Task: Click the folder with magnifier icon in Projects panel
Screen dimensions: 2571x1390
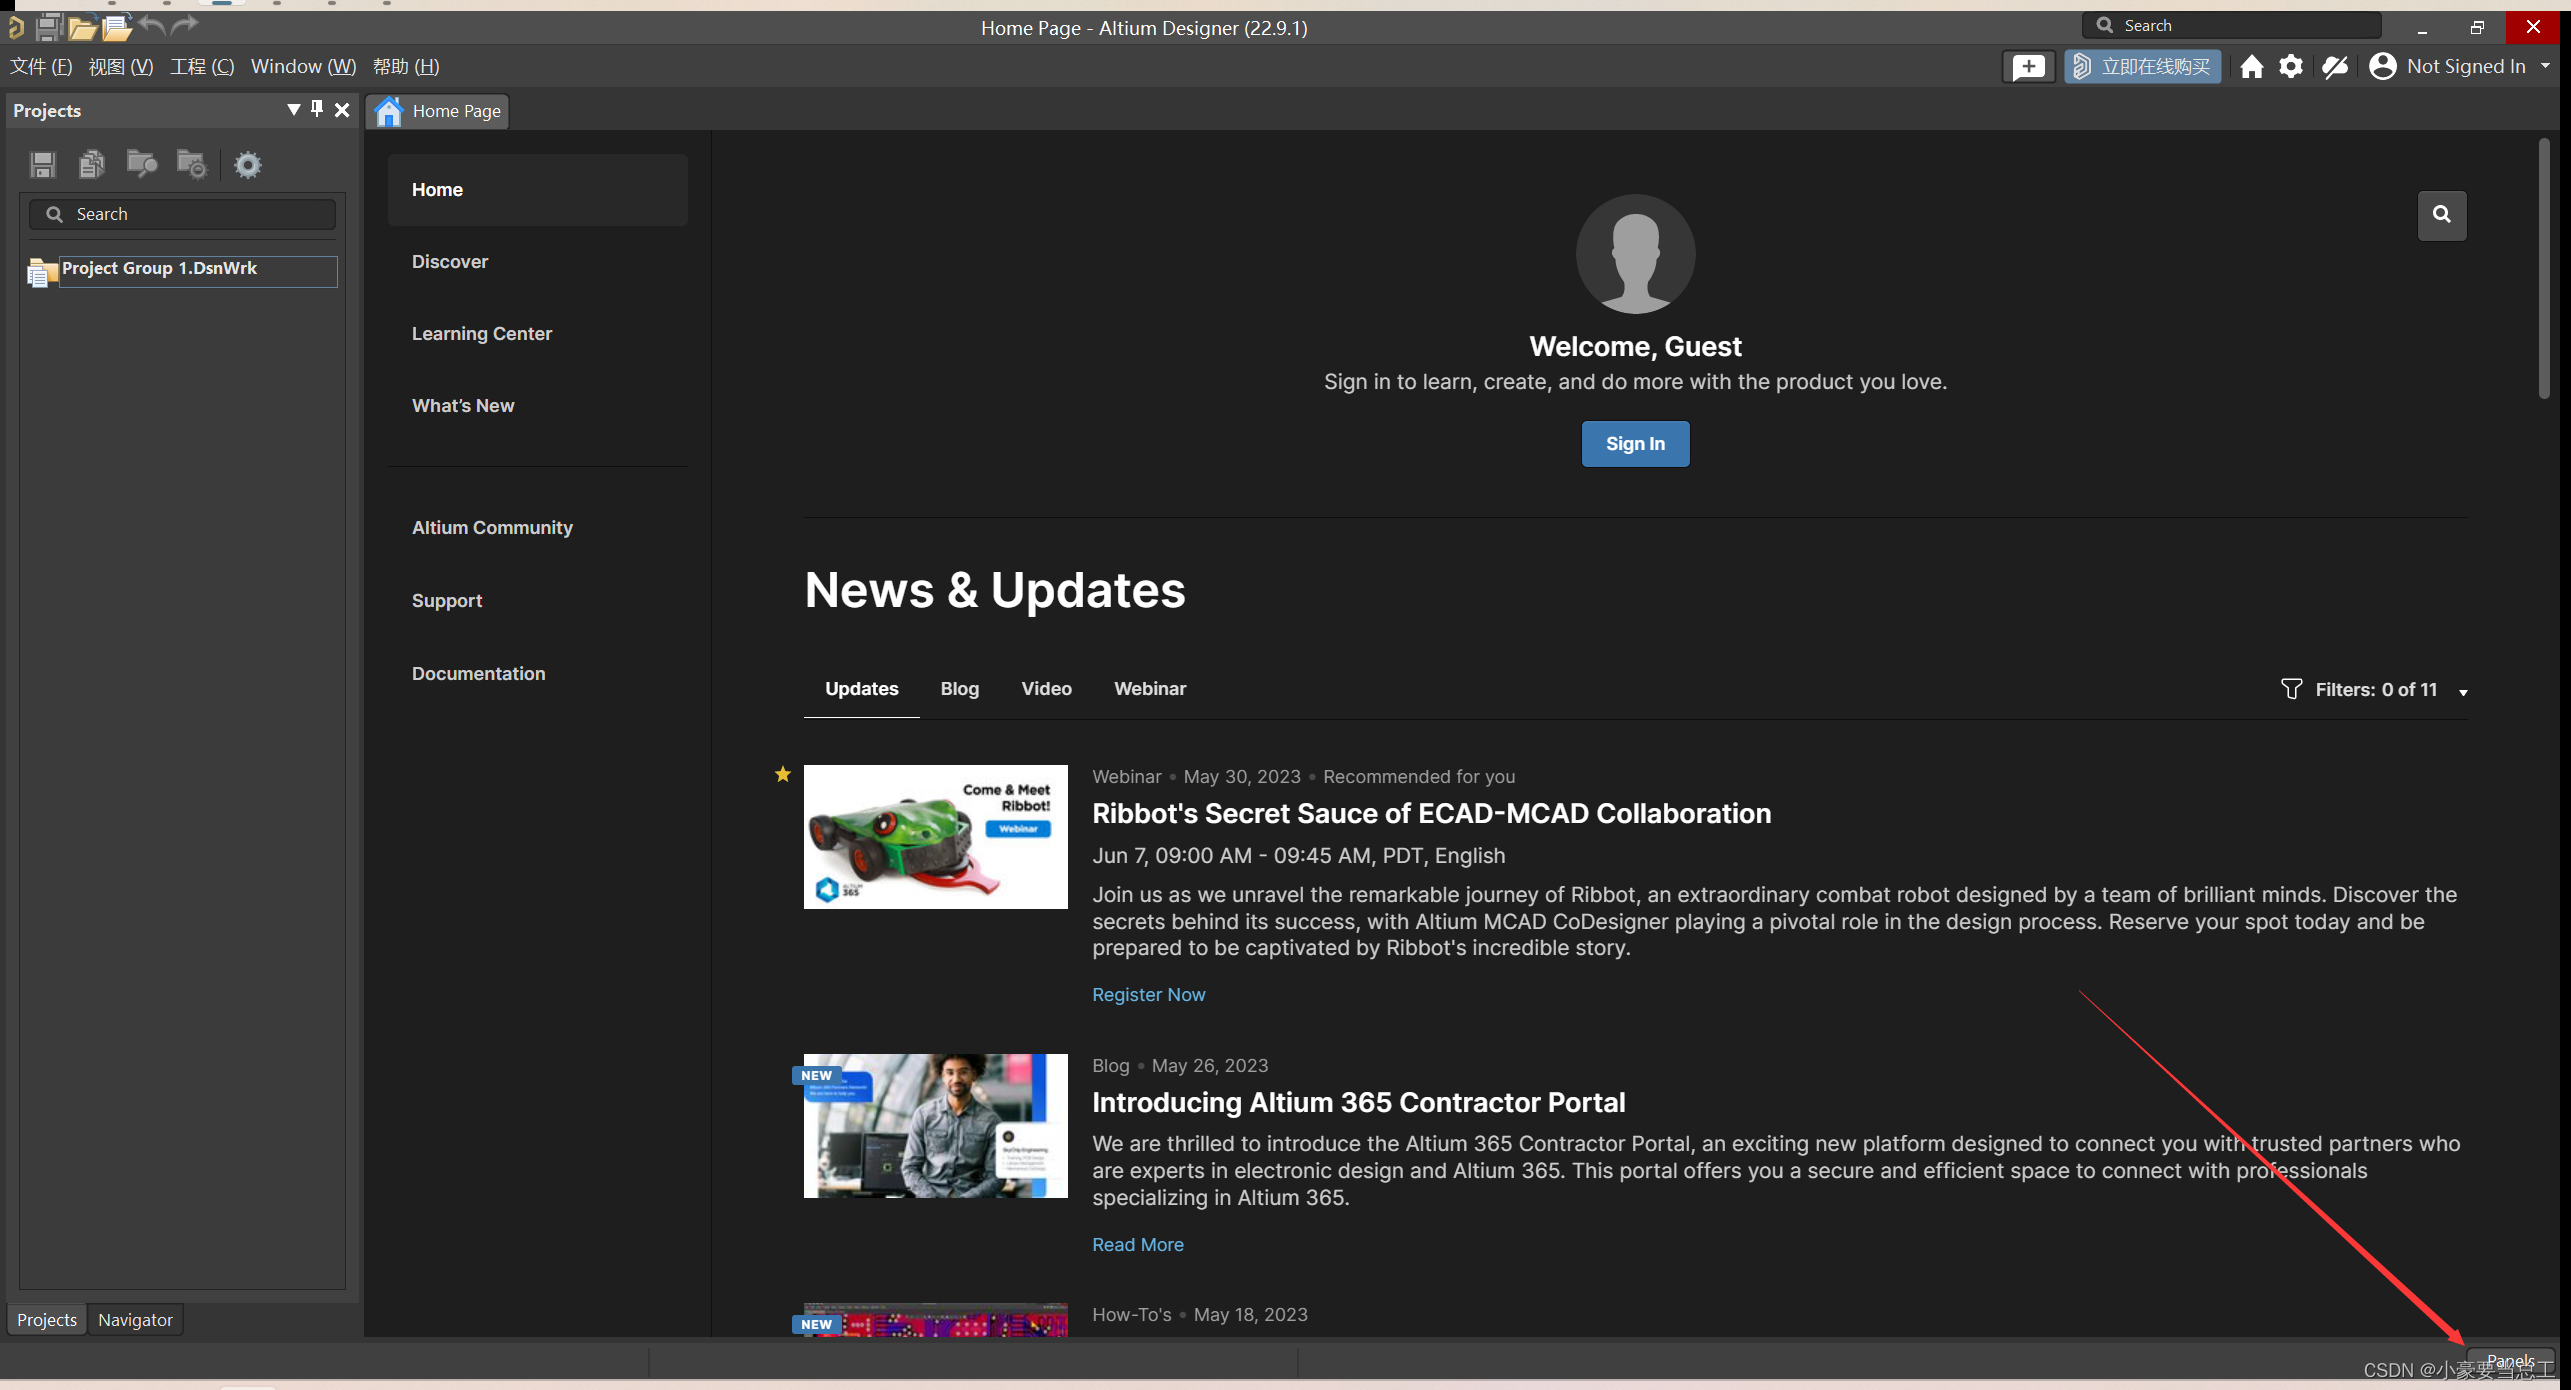Action: pos(141,164)
